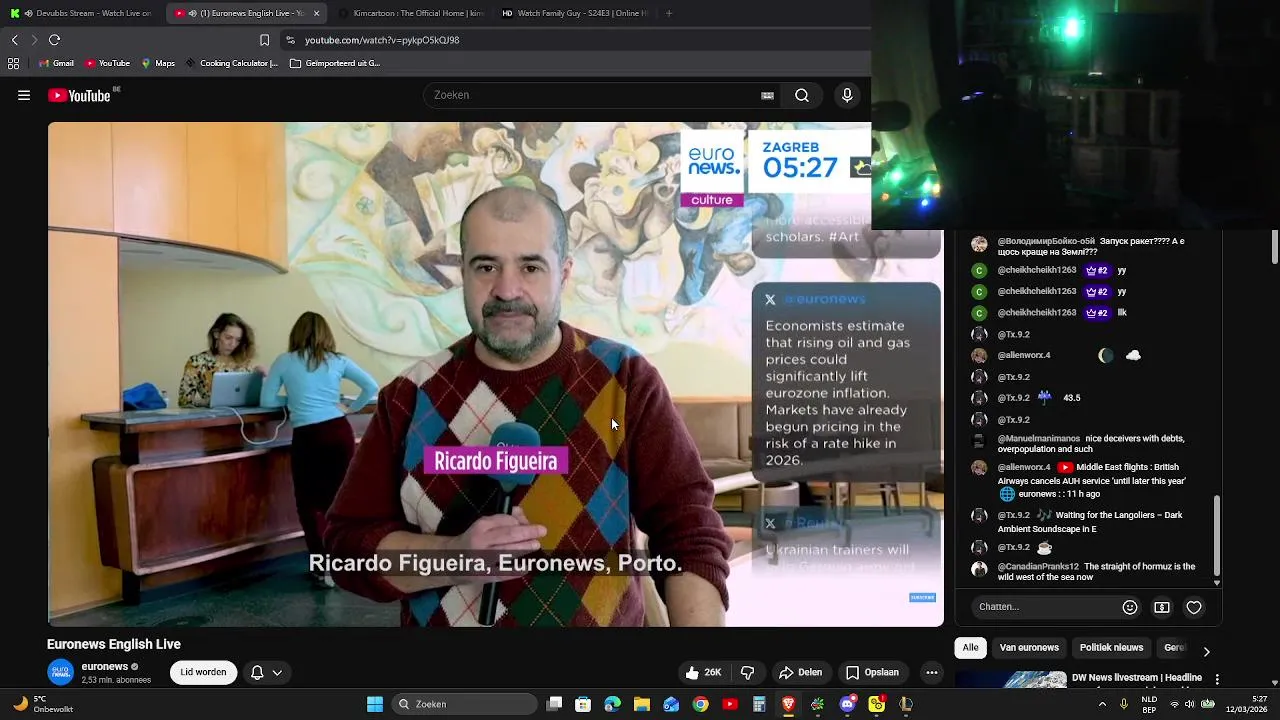Open Discord from the taskbar
Image resolution: width=1280 pixels, height=720 pixels.
click(x=847, y=704)
